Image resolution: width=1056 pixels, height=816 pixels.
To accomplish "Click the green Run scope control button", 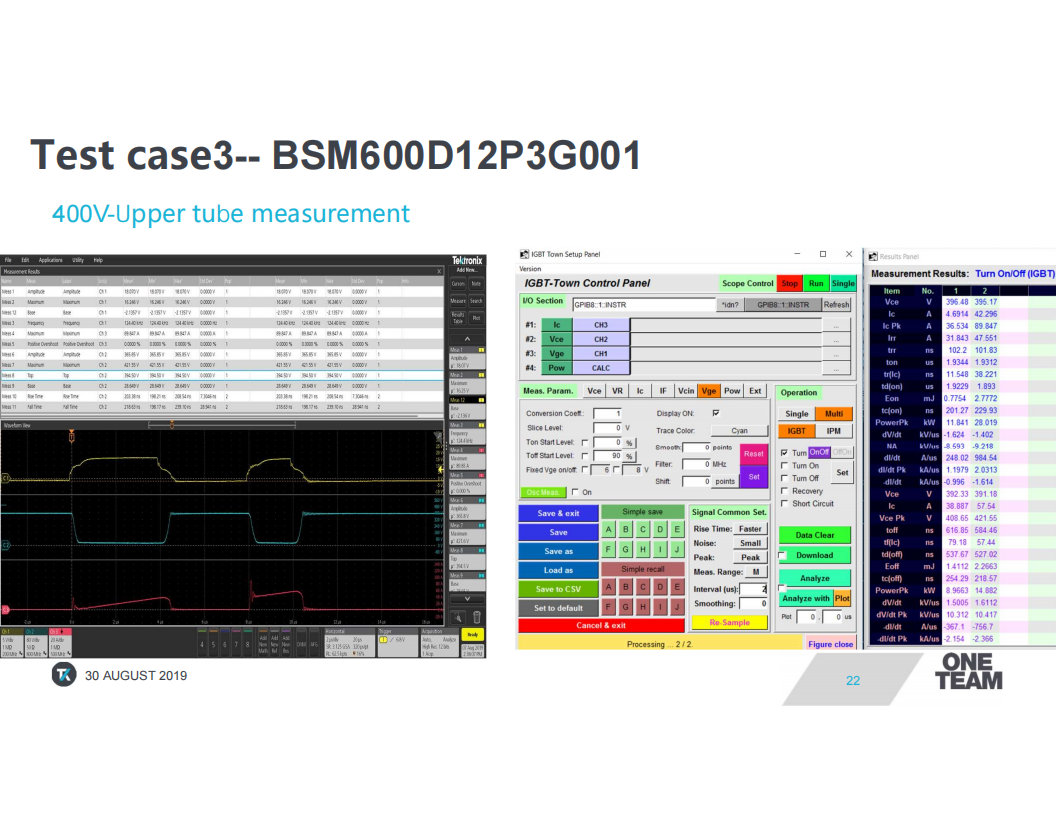I will click(816, 283).
